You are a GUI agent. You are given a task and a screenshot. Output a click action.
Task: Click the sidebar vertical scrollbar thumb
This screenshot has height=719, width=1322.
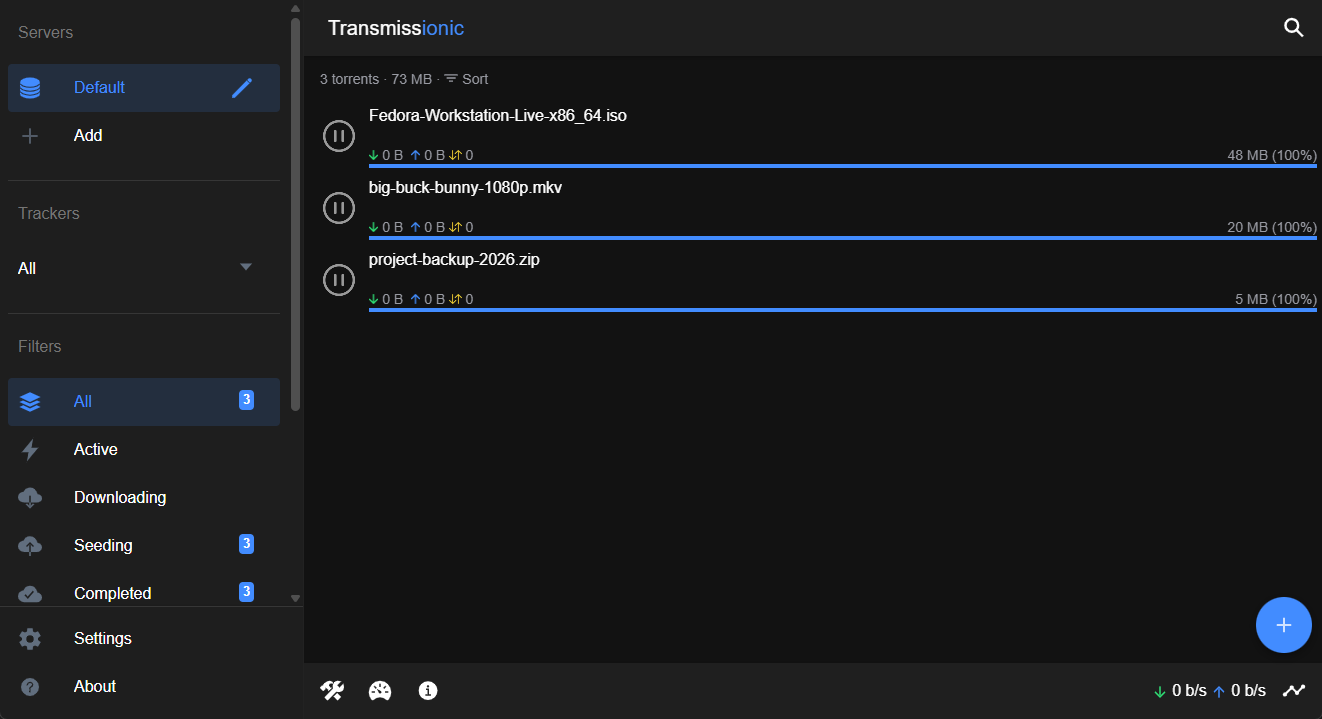(x=295, y=215)
